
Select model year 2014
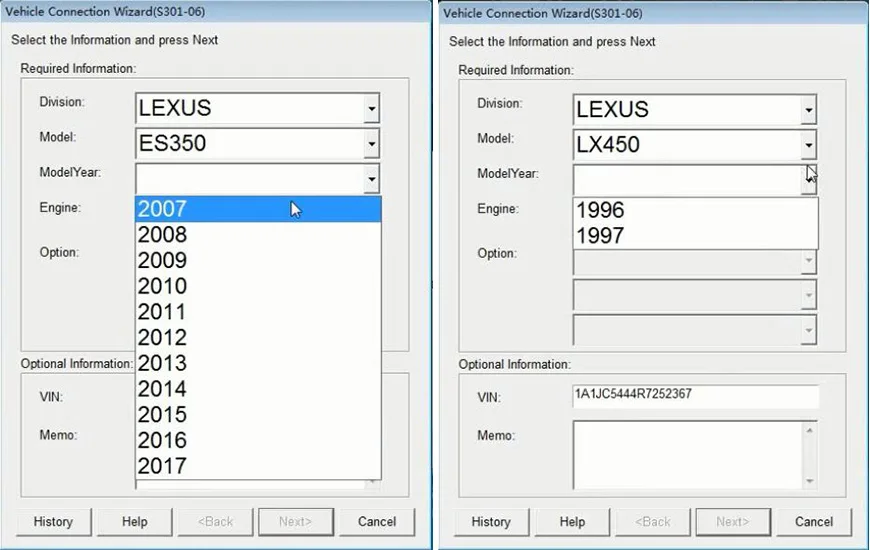[x=258, y=389]
